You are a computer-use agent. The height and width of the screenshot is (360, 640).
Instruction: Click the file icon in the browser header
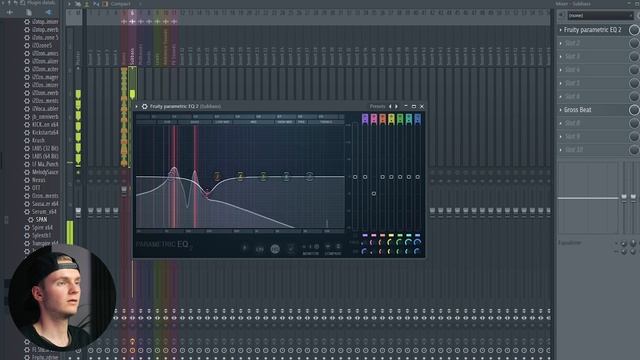coord(29,12)
